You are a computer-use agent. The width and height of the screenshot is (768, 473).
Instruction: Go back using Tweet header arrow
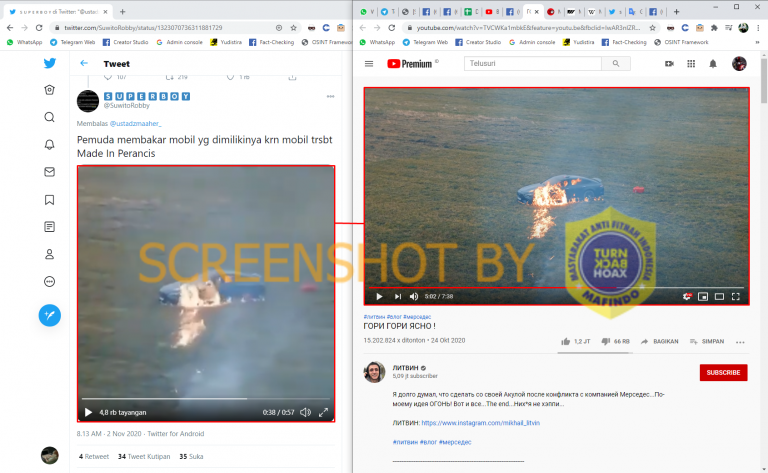click(84, 63)
